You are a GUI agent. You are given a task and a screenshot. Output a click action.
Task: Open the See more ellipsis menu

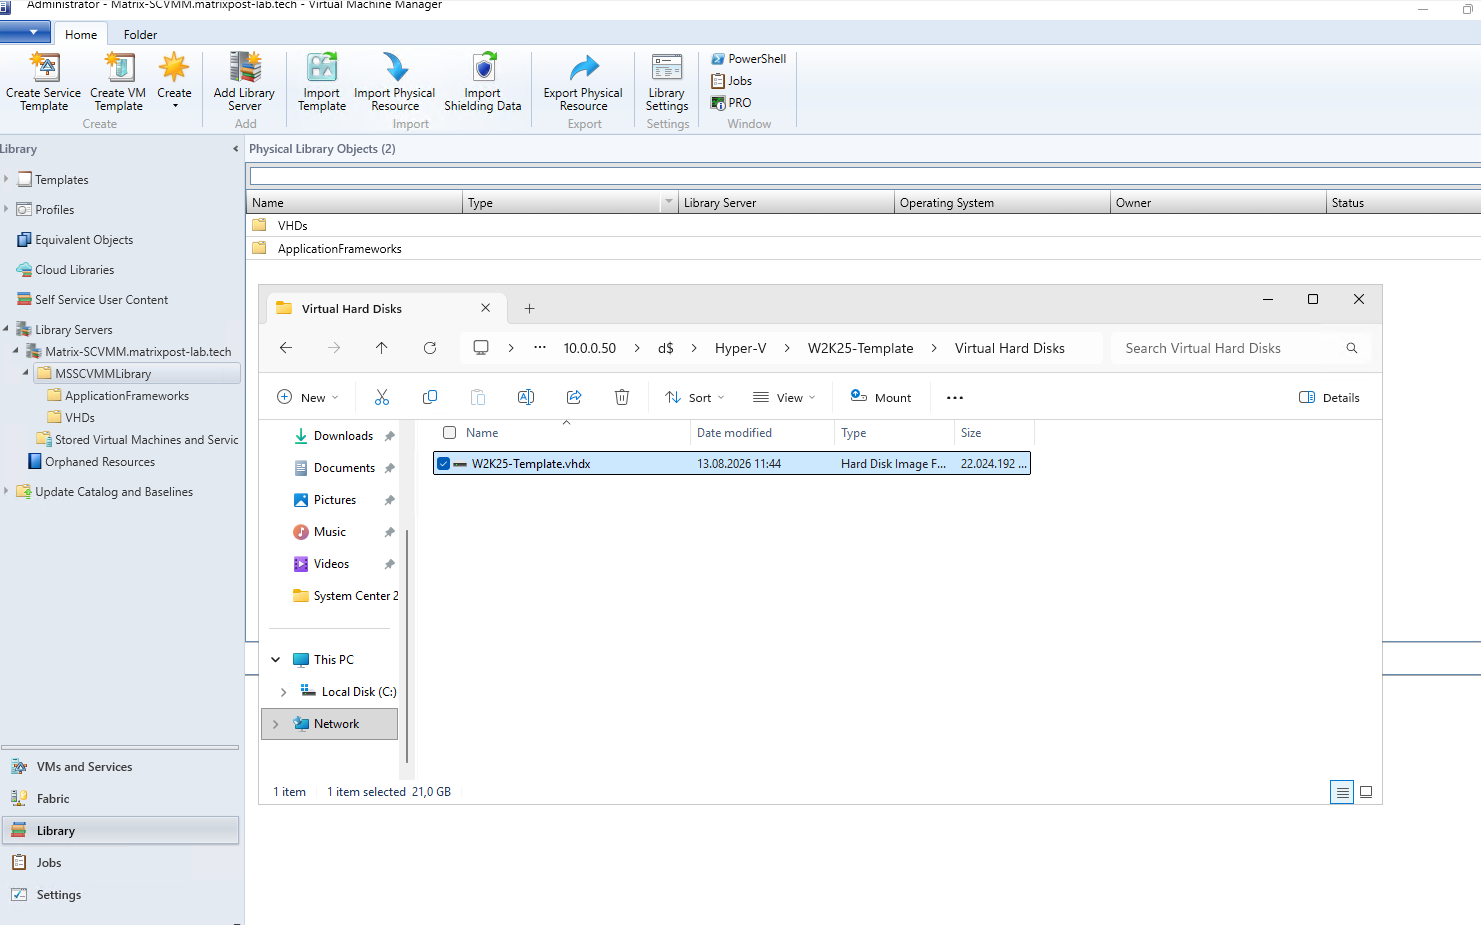click(x=955, y=398)
